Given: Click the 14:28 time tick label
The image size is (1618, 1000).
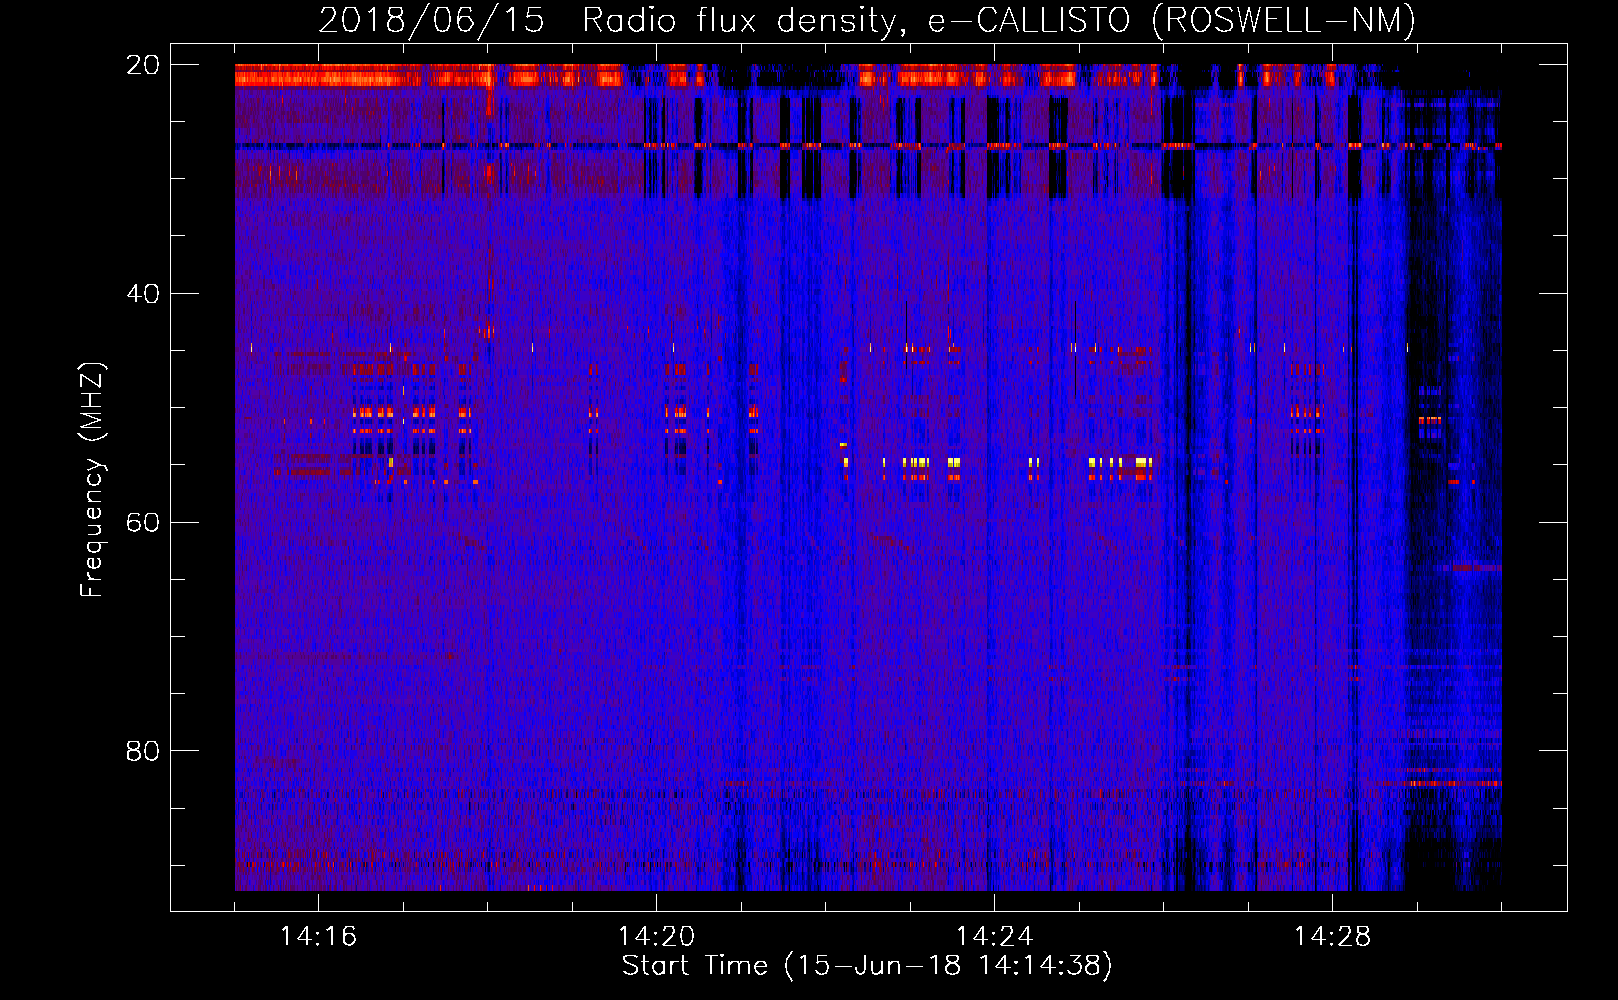Looking at the screenshot, I should point(1332,937).
